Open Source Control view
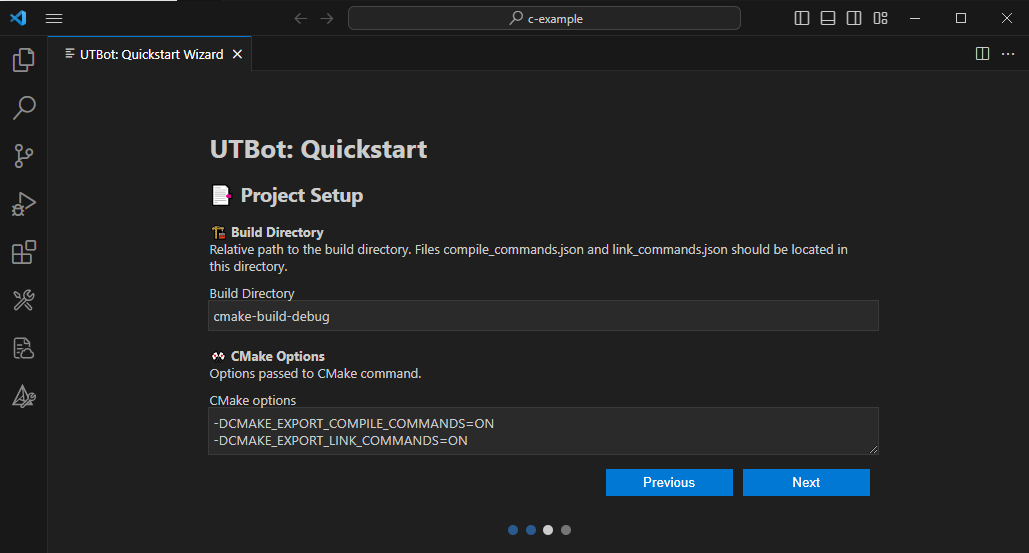The height and width of the screenshot is (553, 1029). 23,156
